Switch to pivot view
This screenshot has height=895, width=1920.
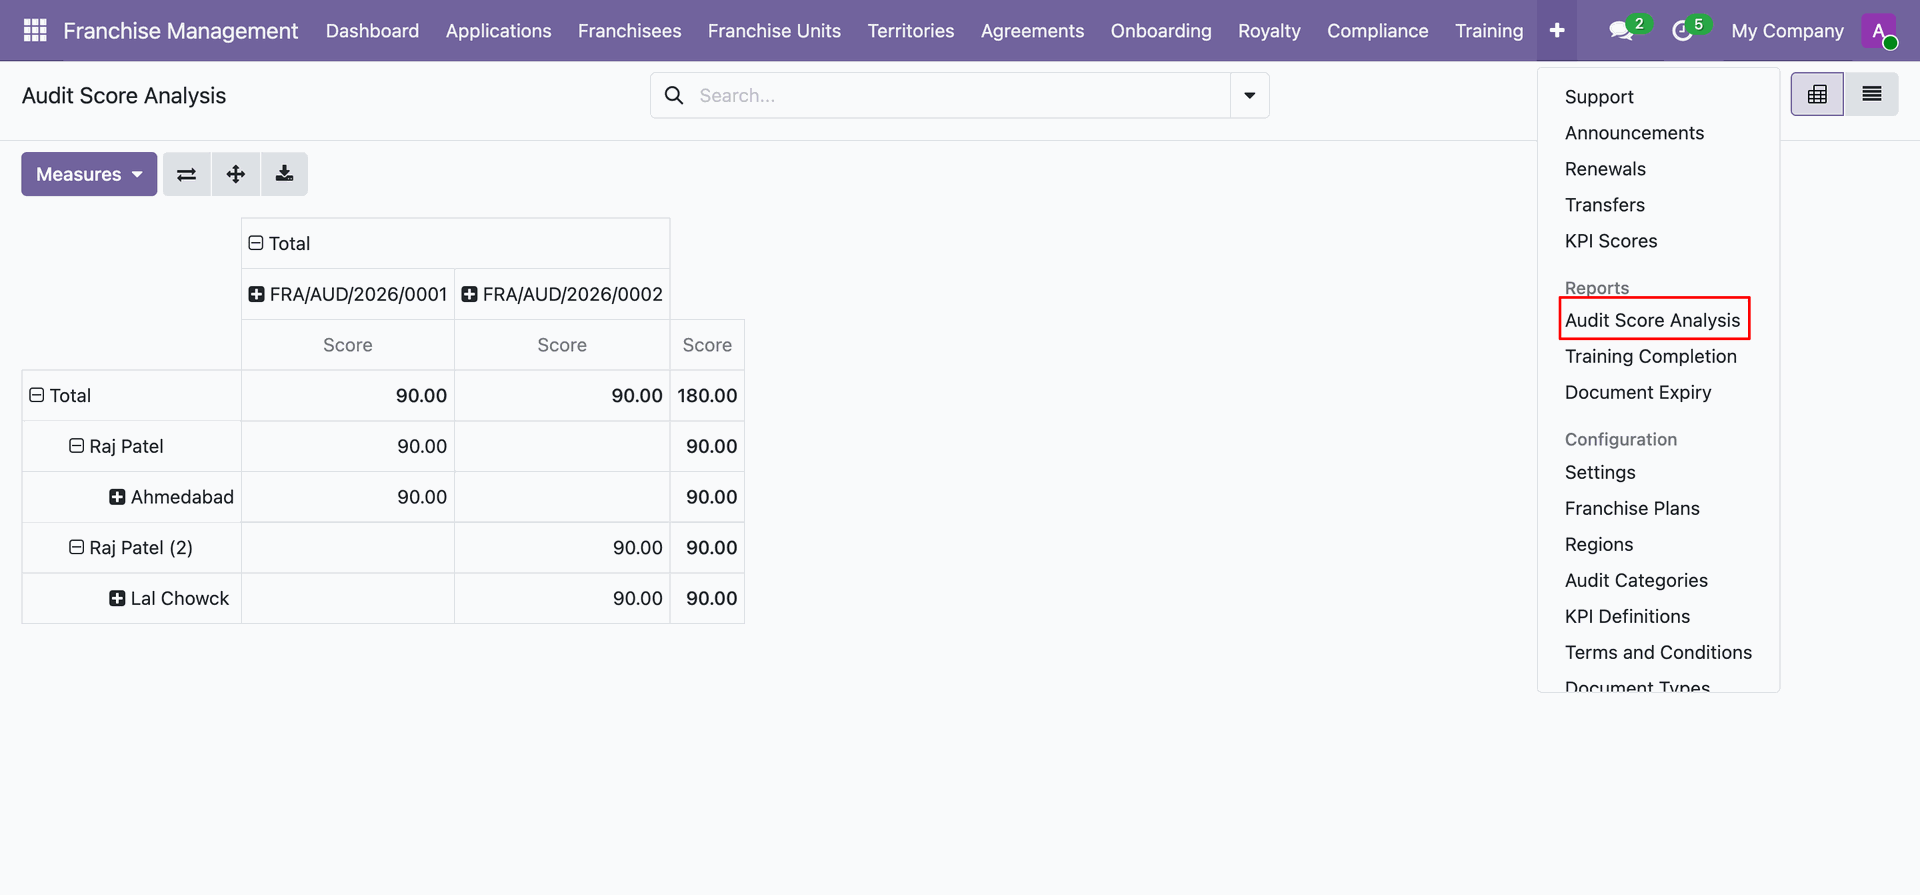click(1817, 95)
